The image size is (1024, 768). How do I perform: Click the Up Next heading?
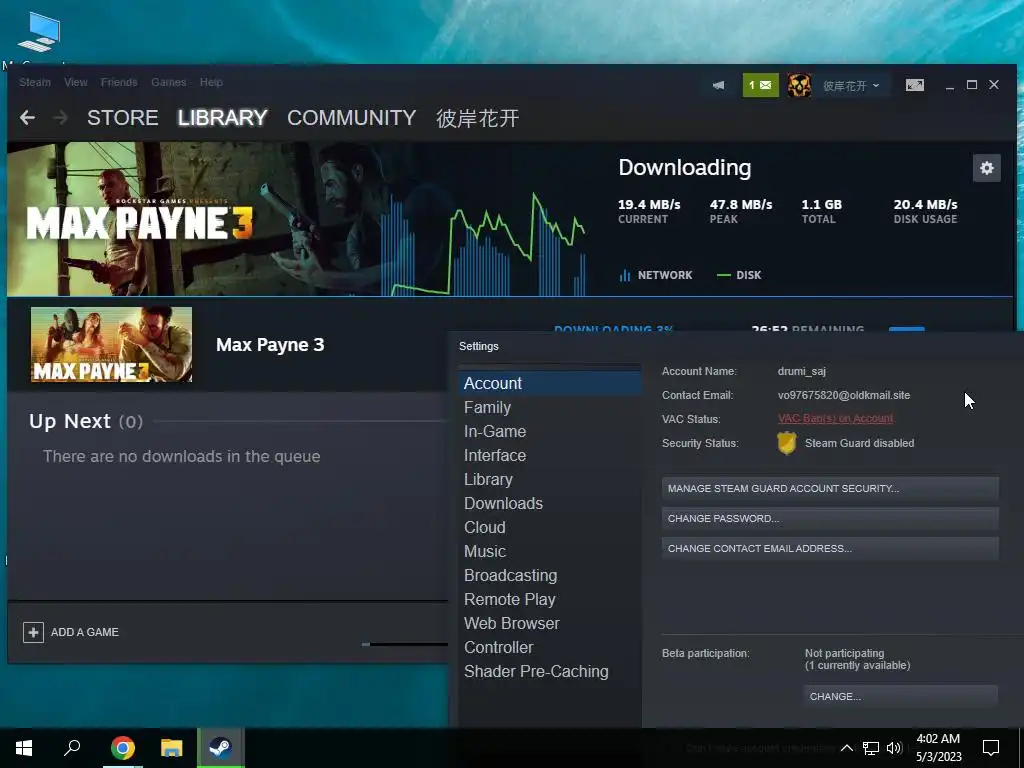(70, 421)
